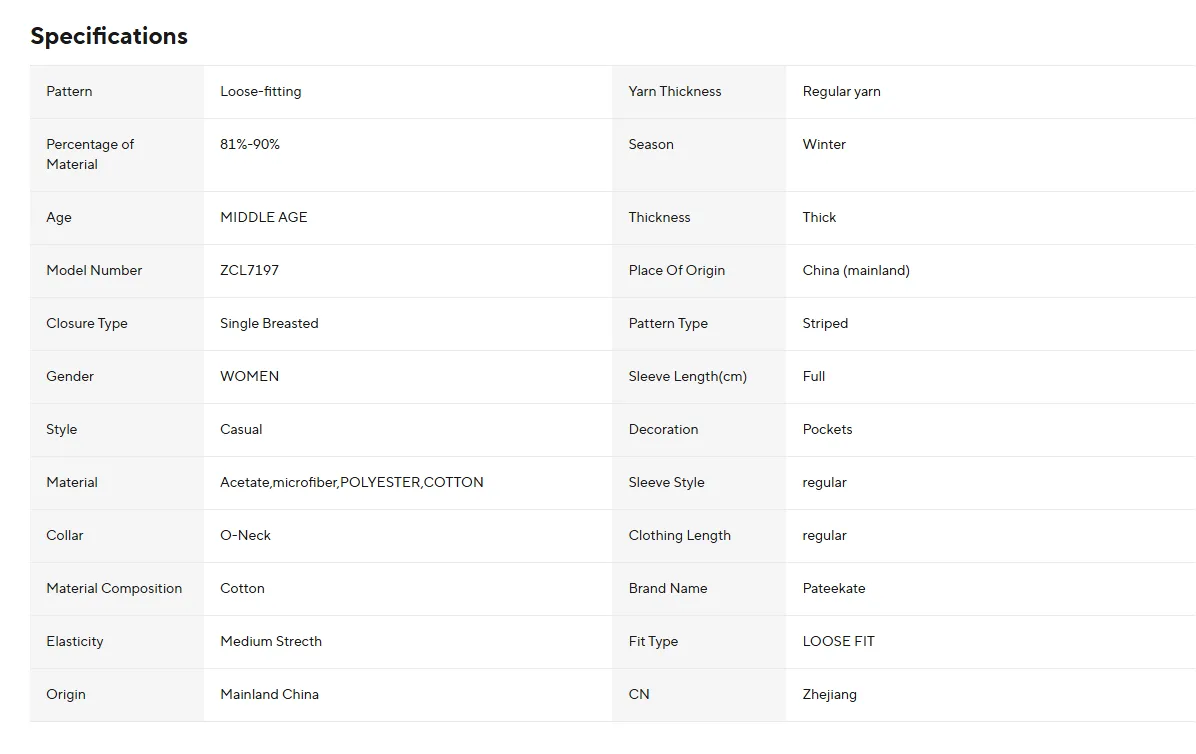This screenshot has width=1196, height=754.
Task: Select the Fit Type value LOOSE FIT
Action: coord(838,642)
